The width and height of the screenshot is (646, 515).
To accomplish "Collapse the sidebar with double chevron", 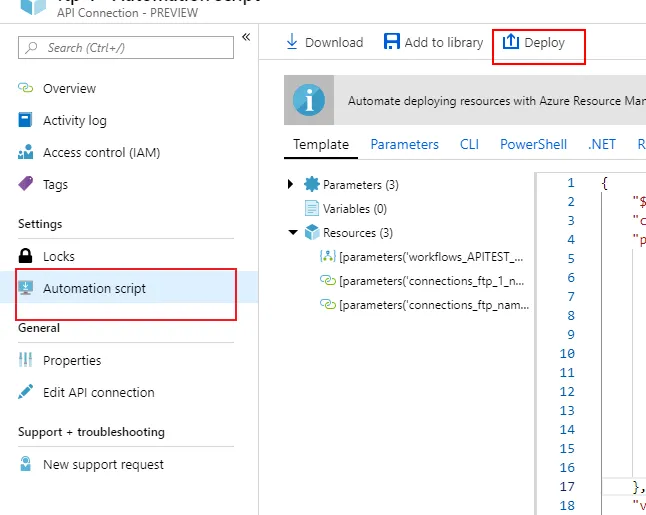I will (x=246, y=37).
